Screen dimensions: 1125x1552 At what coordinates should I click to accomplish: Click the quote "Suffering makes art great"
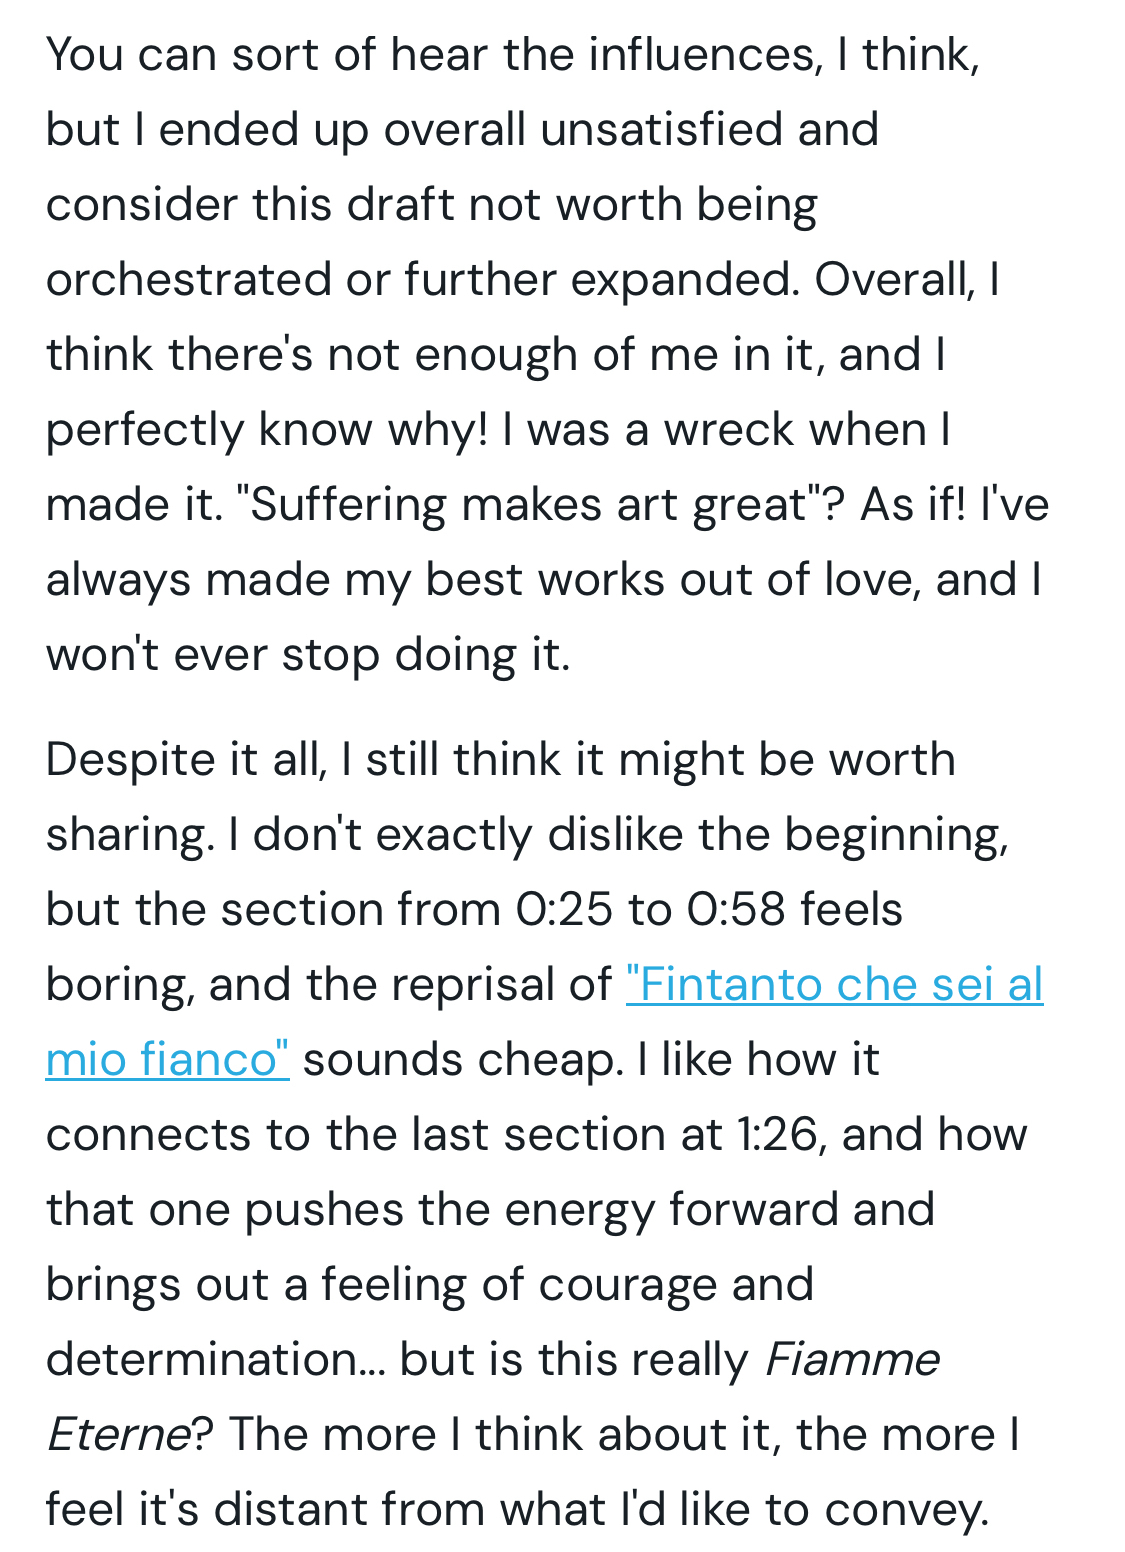coord(527,505)
